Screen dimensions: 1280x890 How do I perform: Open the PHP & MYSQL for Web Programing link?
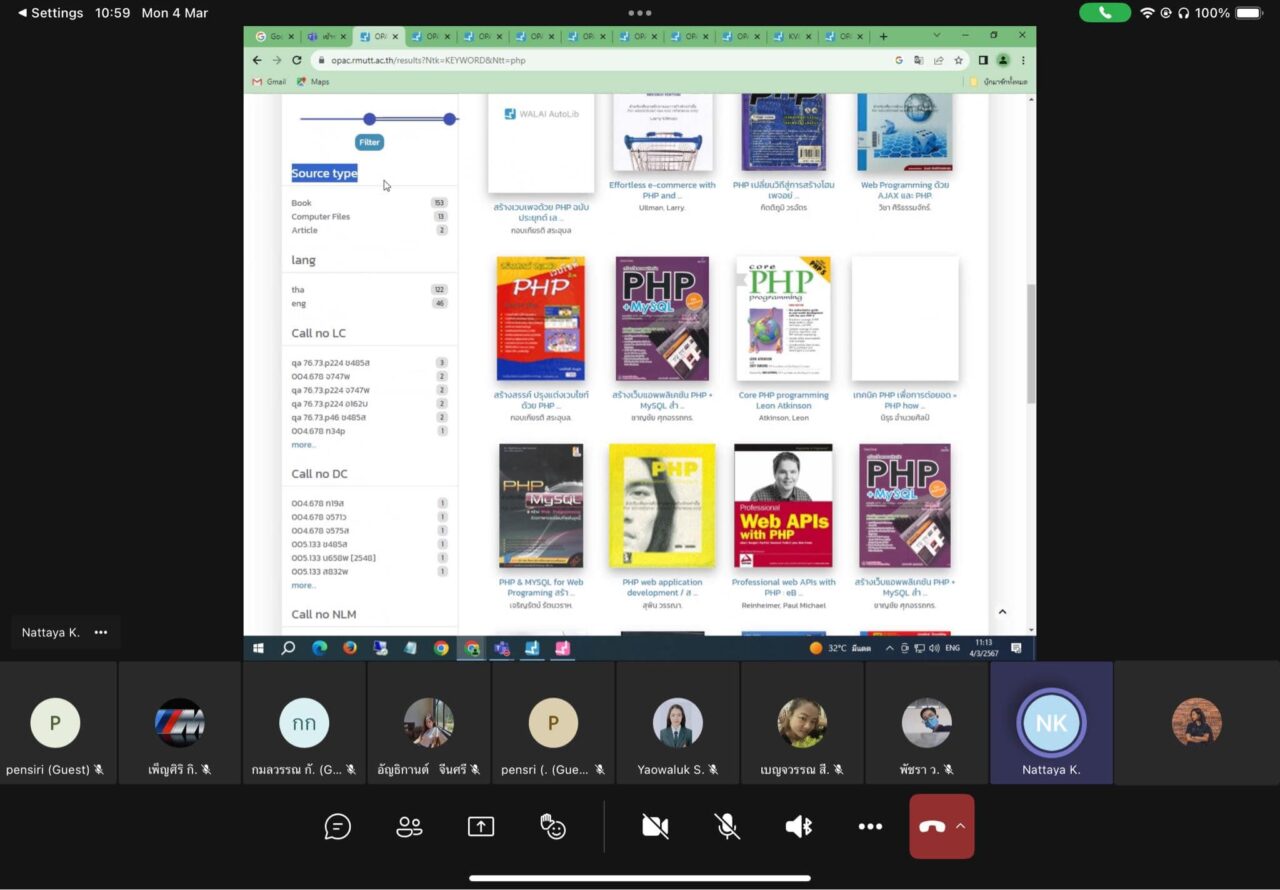click(x=541, y=587)
